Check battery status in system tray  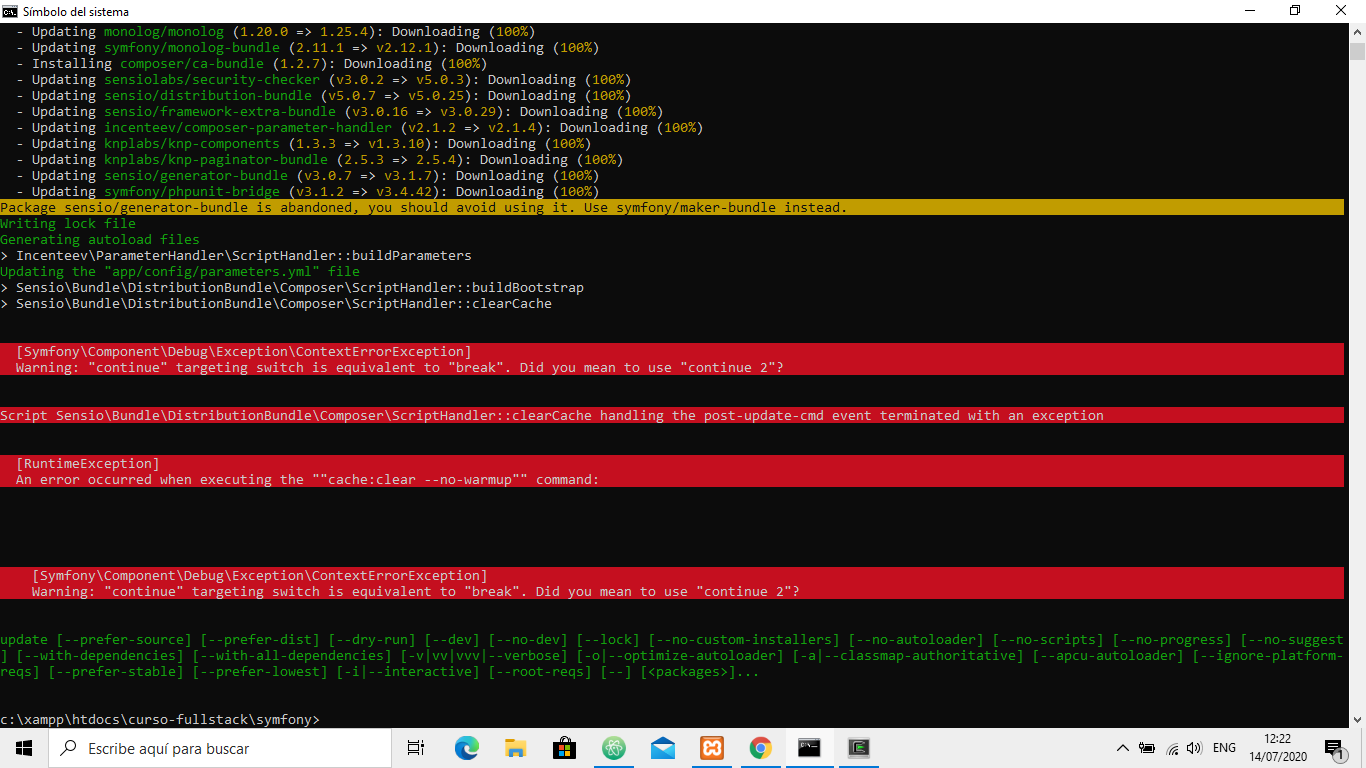coord(1148,748)
